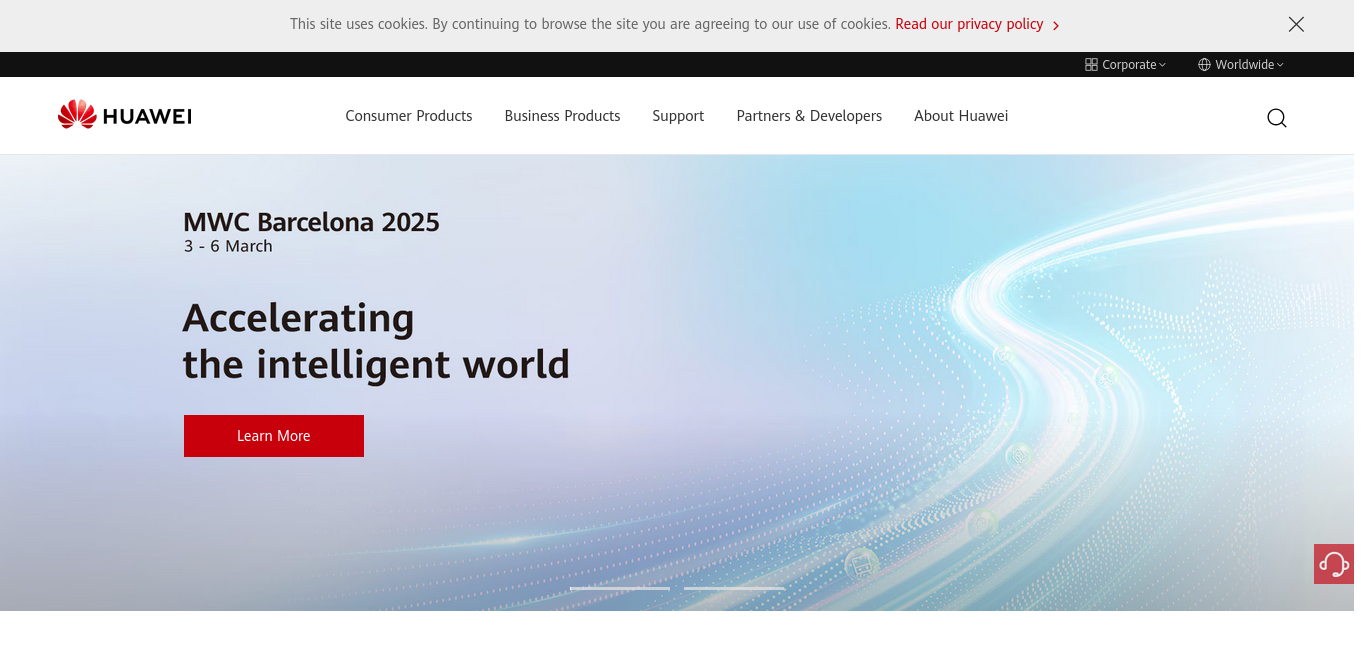Screen dimensions: 1366x651
Task: Click the MWC Barcelona 2025 heading
Action: 311,222
